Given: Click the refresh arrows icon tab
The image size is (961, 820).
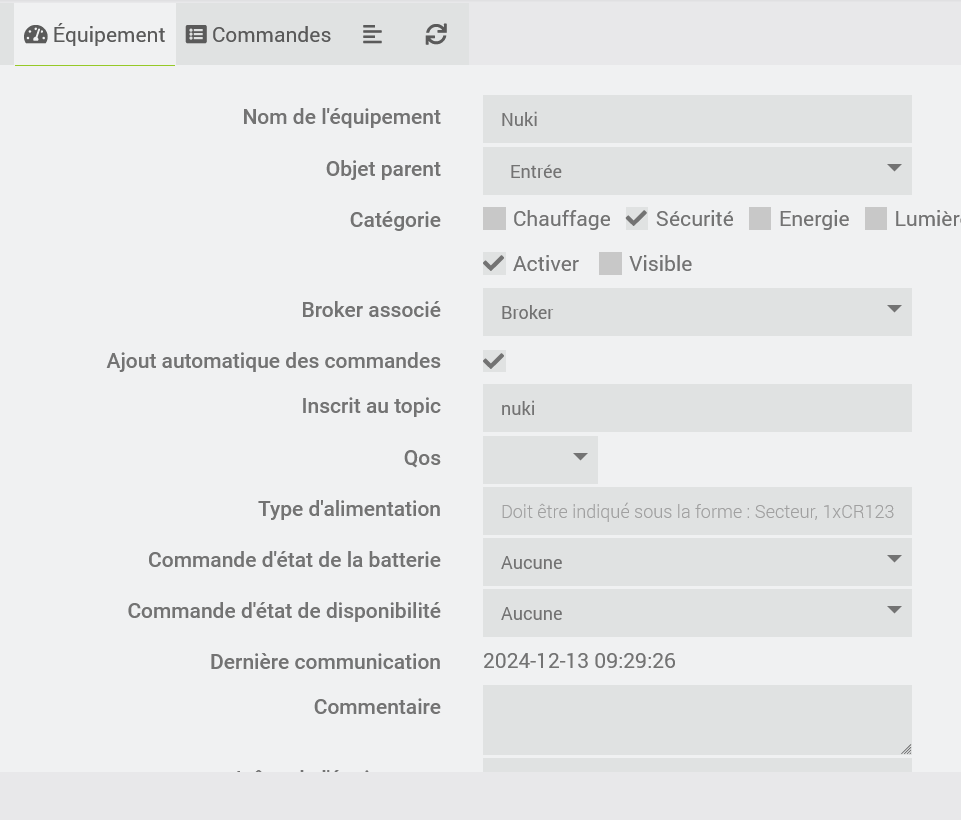Looking at the screenshot, I should click(436, 35).
